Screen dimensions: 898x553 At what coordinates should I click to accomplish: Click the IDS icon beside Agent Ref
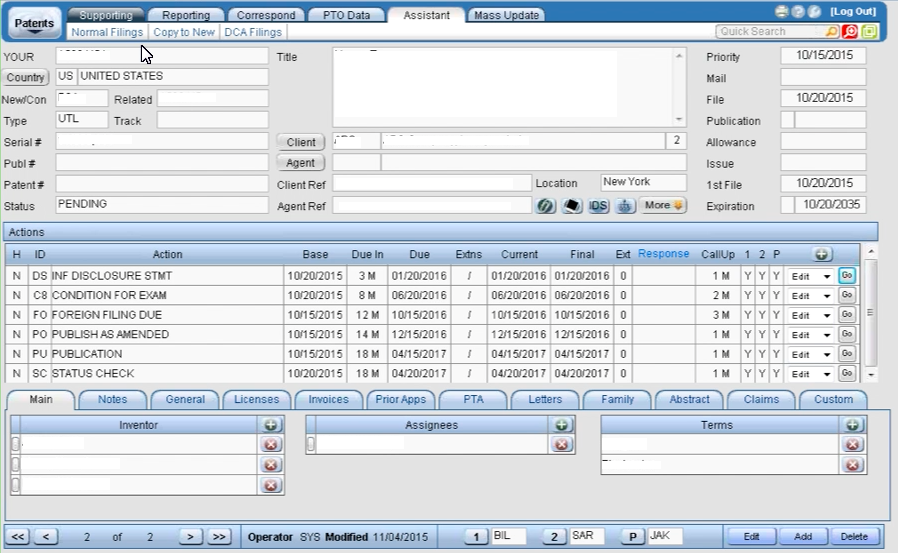click(x=598, y=206)
